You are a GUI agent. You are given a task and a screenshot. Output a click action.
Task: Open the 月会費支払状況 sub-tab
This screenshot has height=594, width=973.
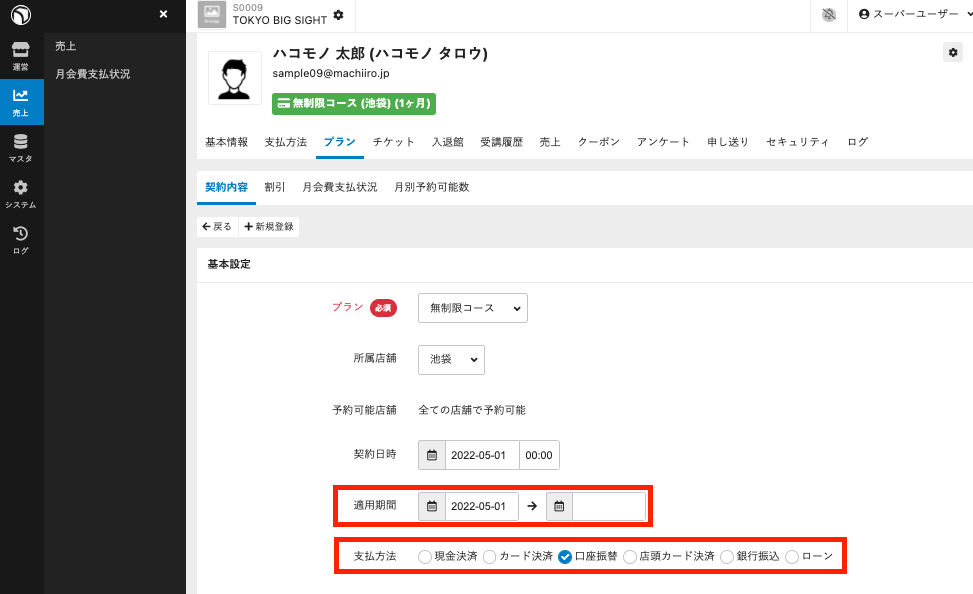pos(339,187)
